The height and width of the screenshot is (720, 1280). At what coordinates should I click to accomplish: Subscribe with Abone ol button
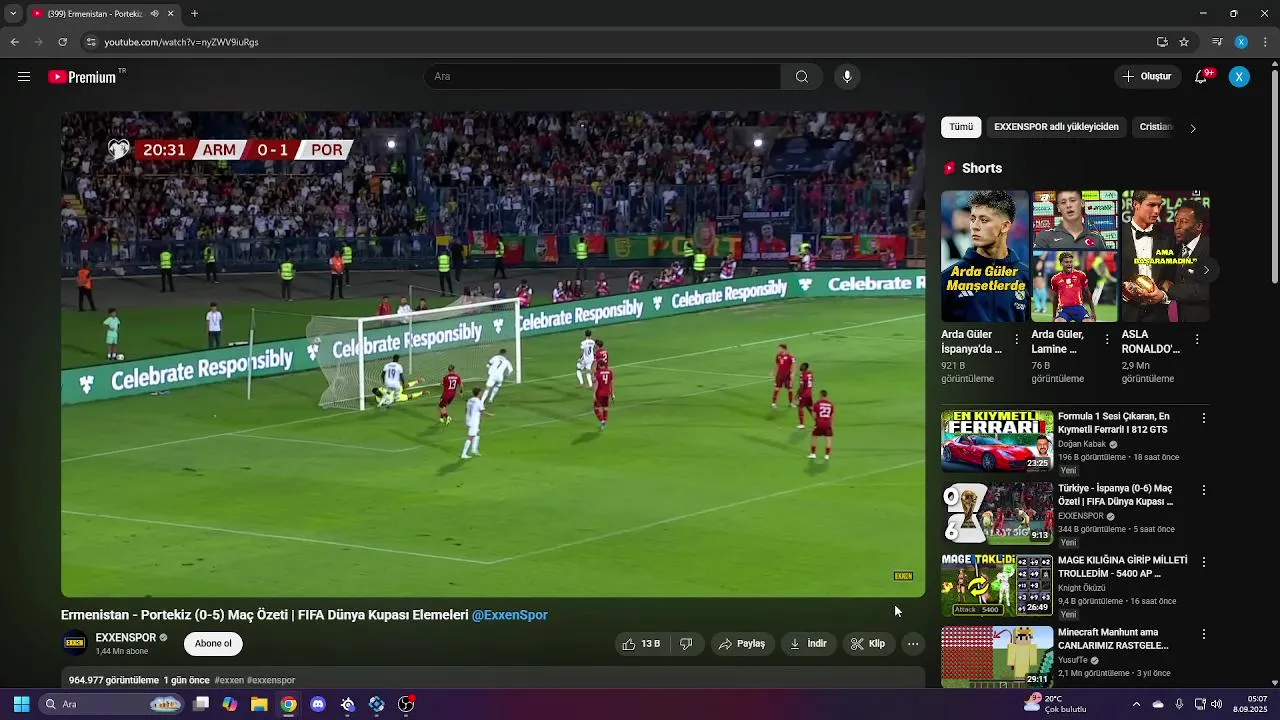point(213,644)
